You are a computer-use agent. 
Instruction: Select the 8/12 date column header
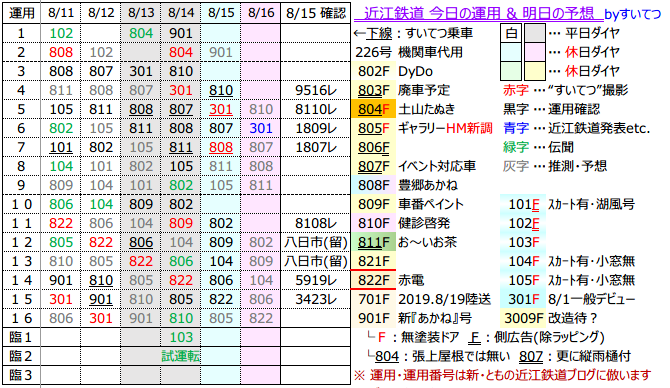point(101,13)
